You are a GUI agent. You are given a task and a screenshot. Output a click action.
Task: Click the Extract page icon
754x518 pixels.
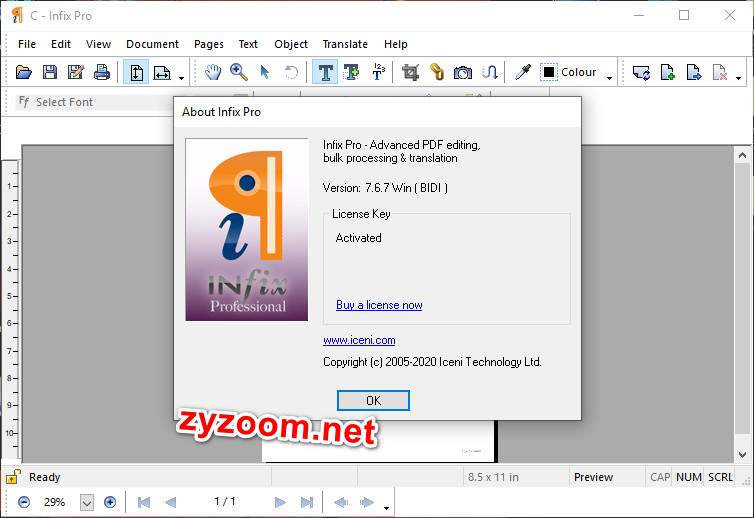(693, 72)
